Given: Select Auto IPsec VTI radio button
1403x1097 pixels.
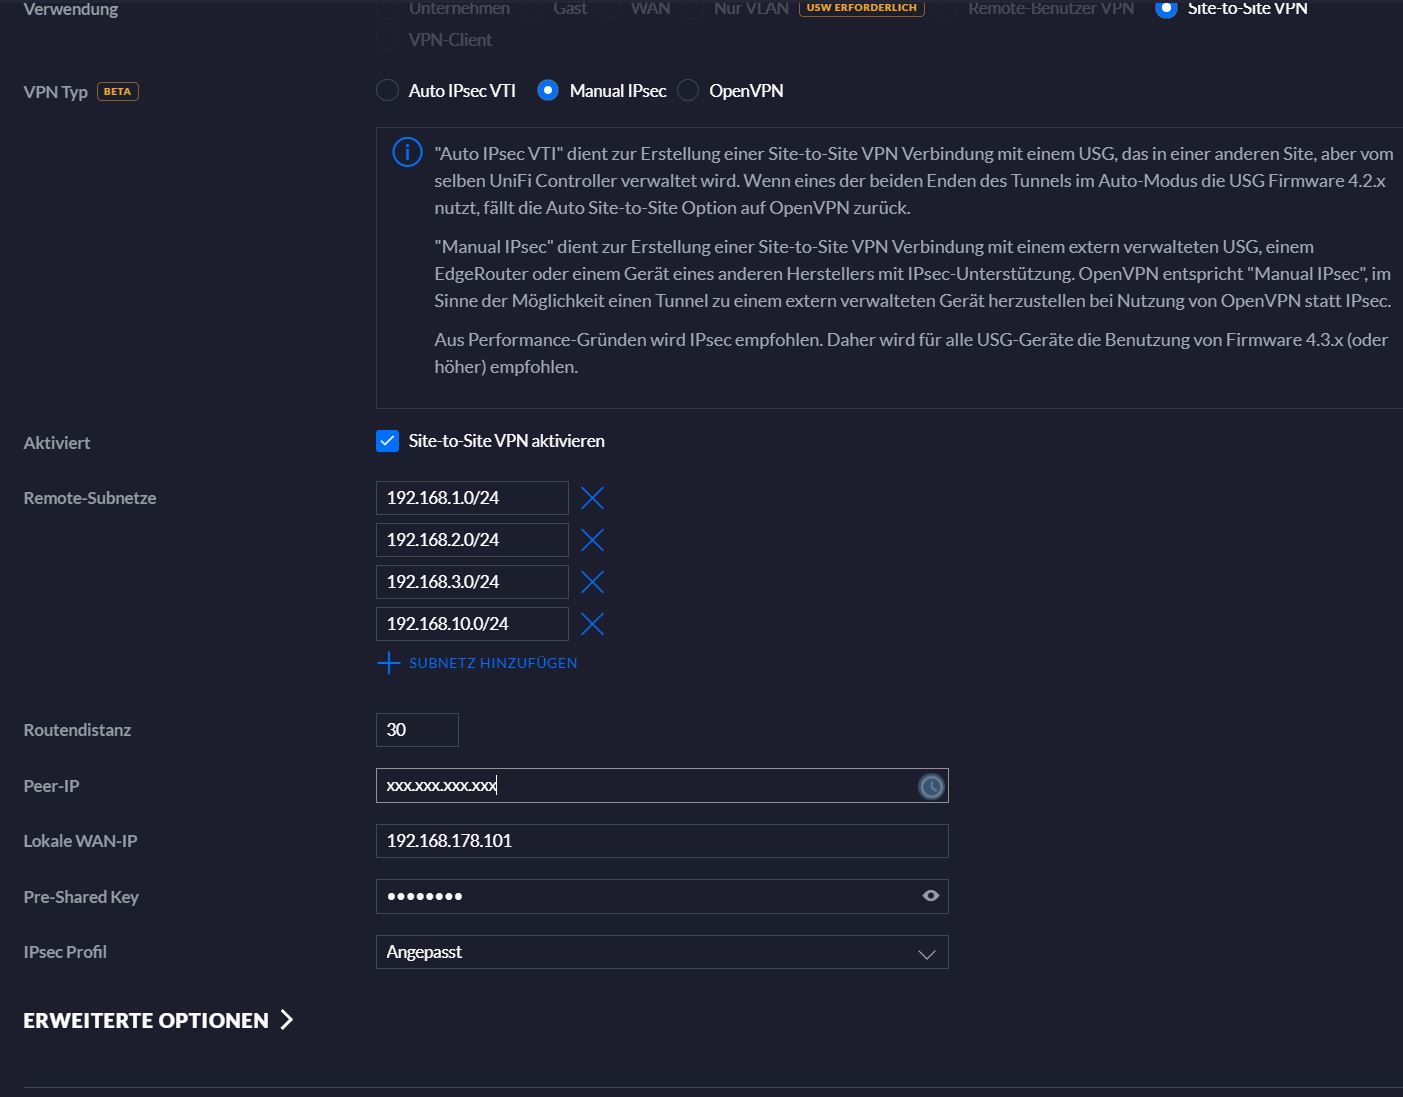Looking at the screenshot, I should [387, 91].
